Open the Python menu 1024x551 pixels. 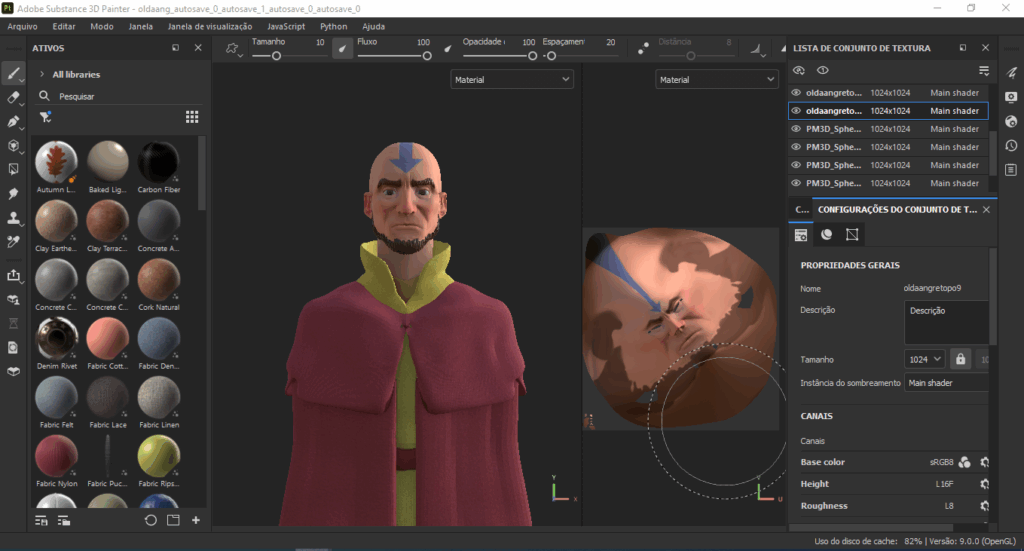click(x=333, y=26)
